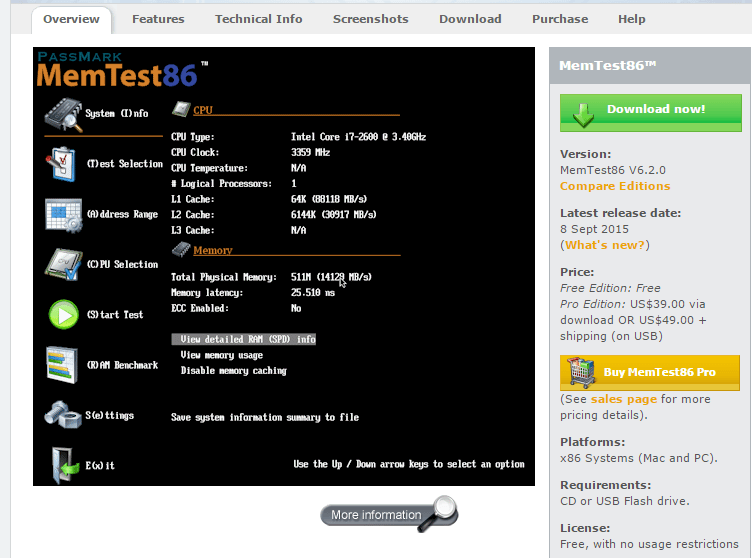Click the 3359 MHz CPU clock value

(310, 153)
